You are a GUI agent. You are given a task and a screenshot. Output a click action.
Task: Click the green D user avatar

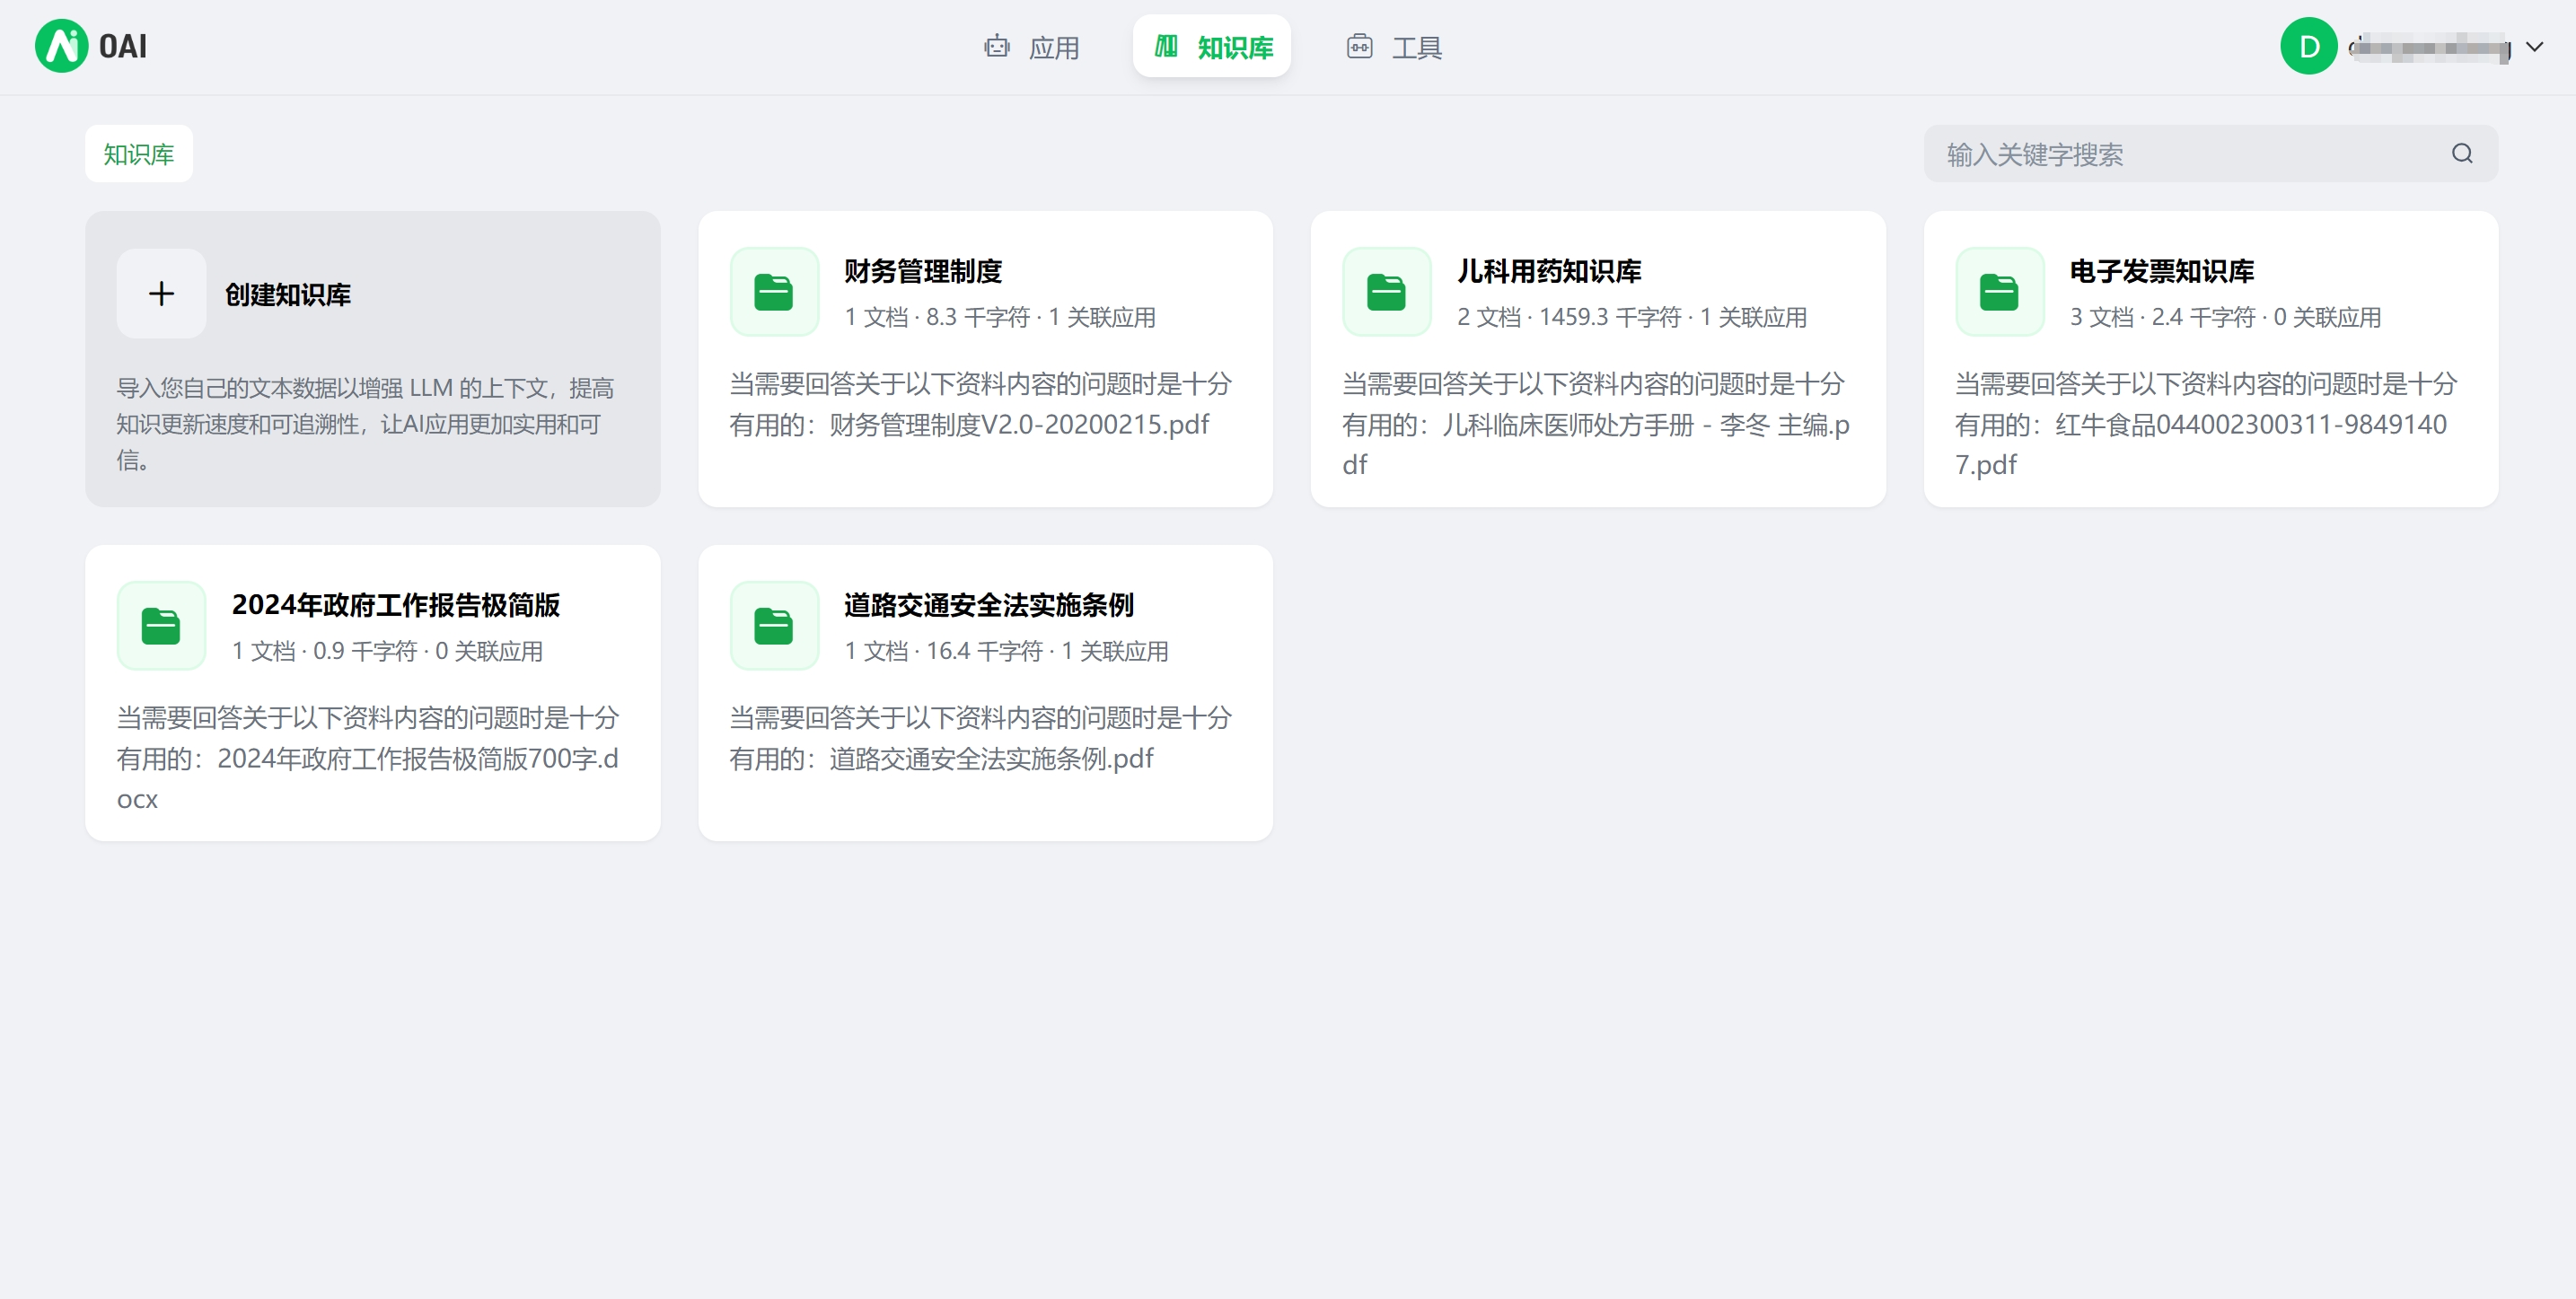coord(2308,46)
